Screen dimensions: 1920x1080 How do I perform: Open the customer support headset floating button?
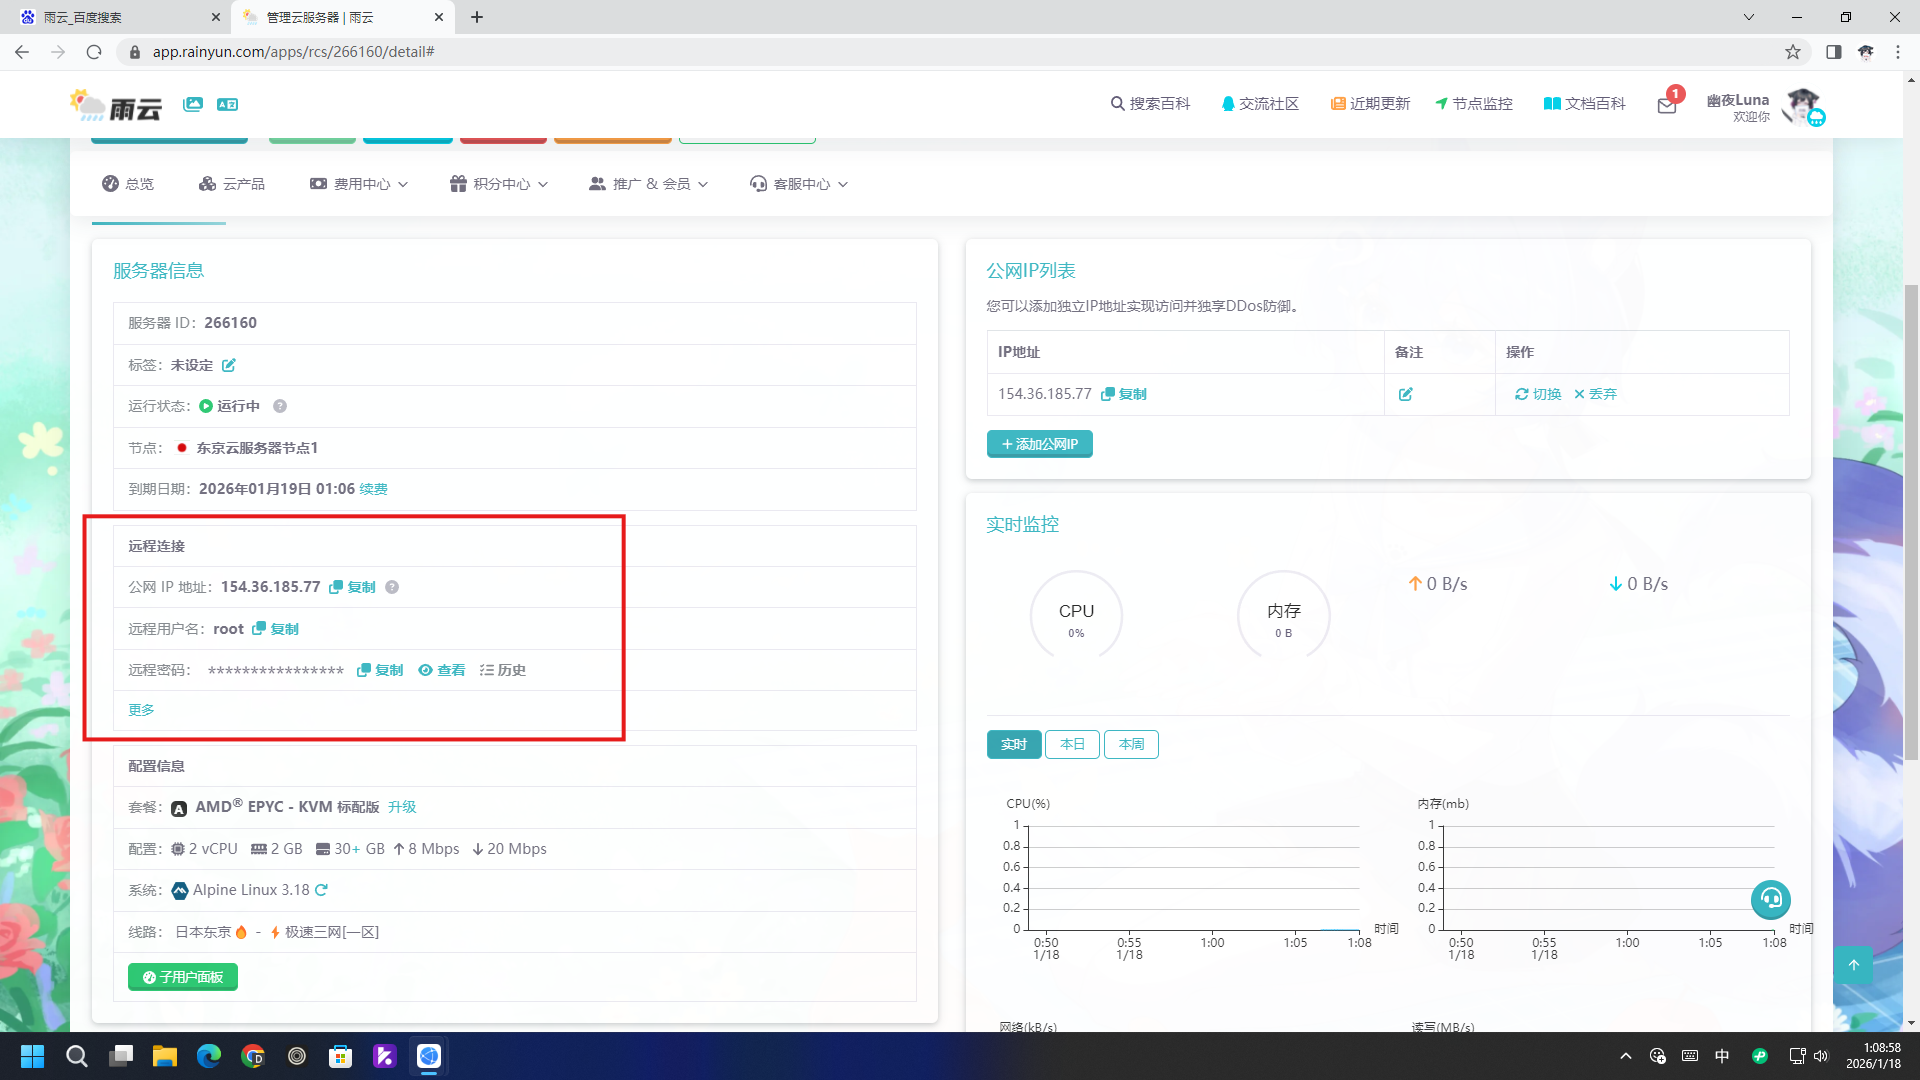click(x=1770, y=898)
